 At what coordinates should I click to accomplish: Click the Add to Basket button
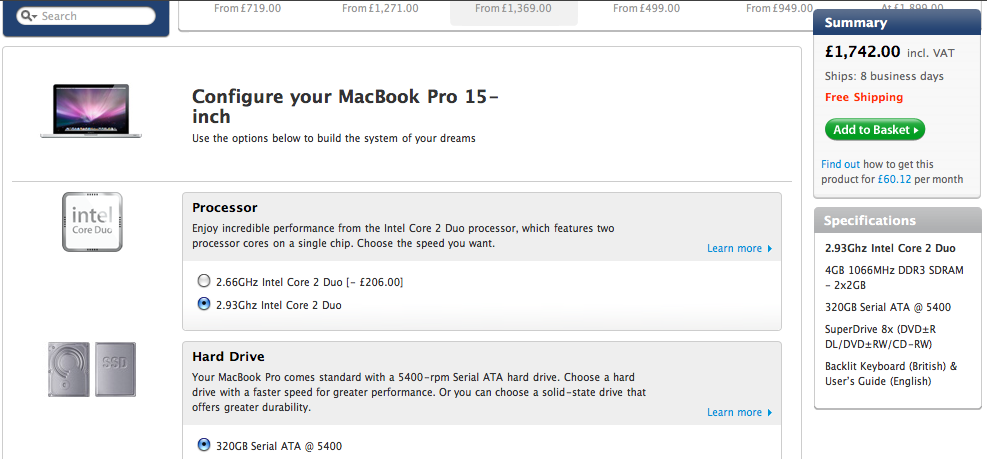pyautogui.click(x=875, y=130)
